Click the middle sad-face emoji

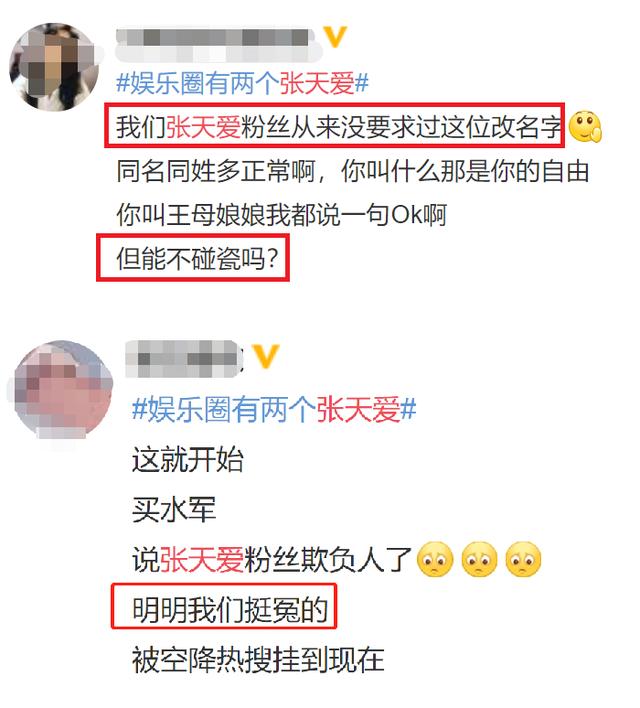[479, 559]
